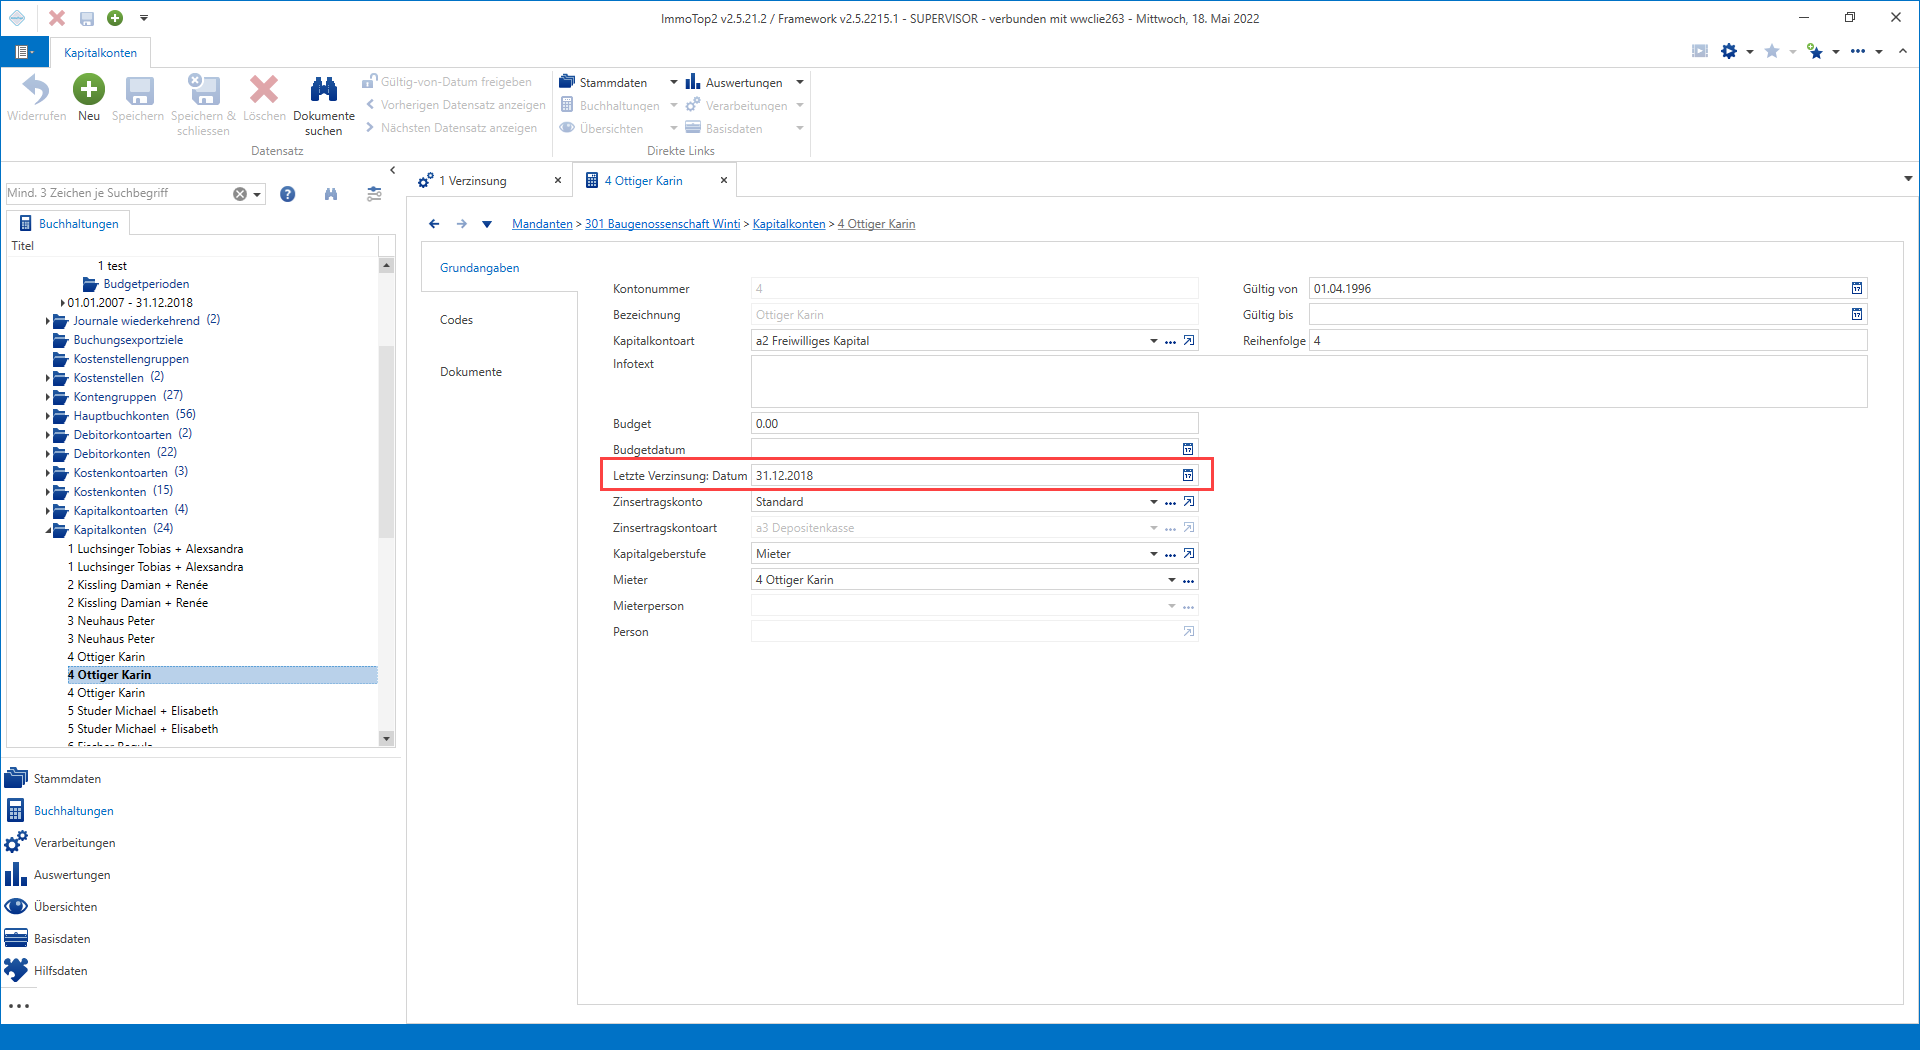Image resolution: width=1920 pixels, height=1050 pixels.
Task: Open sidebar filter settings icon
Action: [374, 194]
